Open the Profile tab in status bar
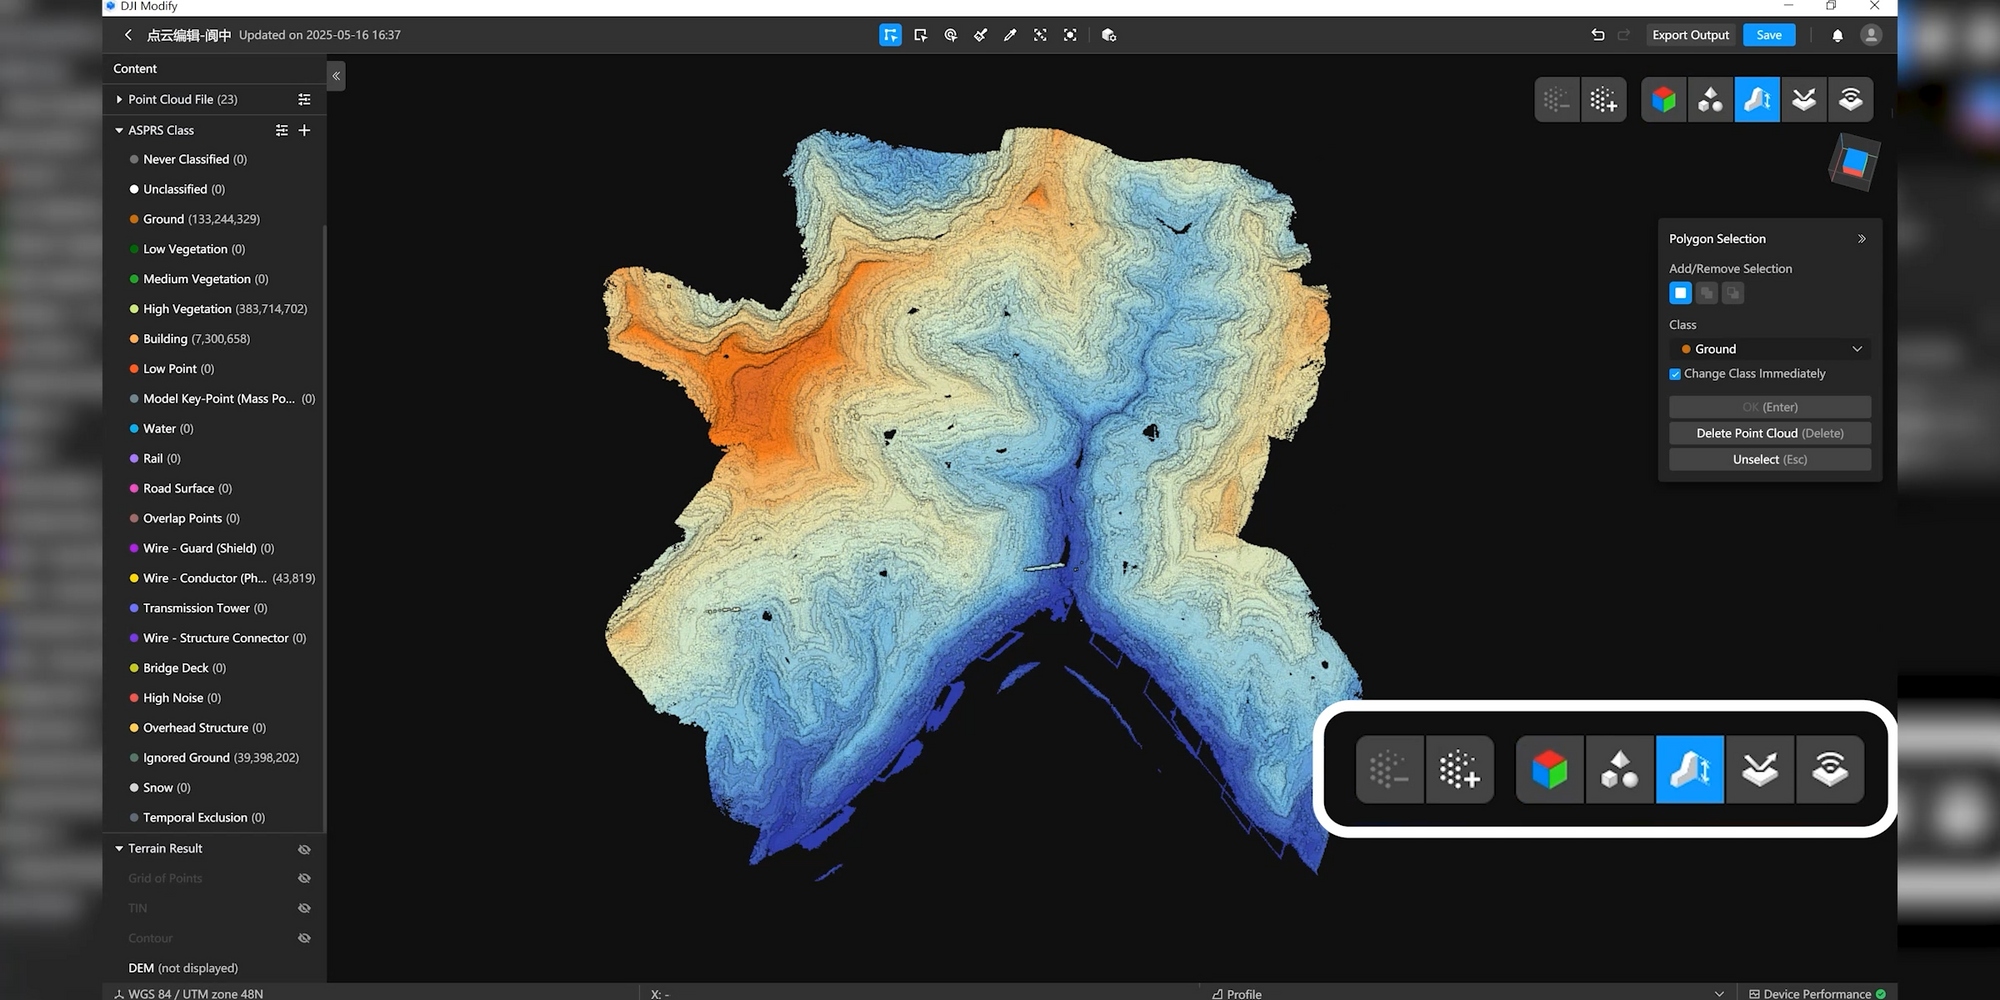Screen dimensions: 2000x1000 (x=1237, y=993)
